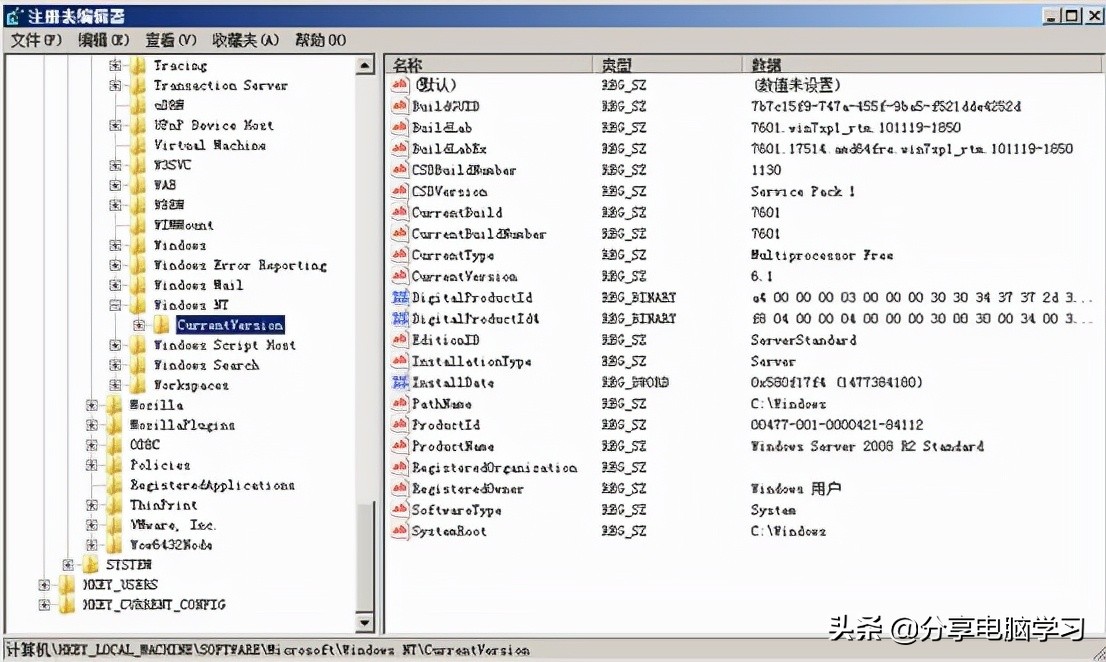The image size is (1106, 662).
Task: Select the MozillaPlugins tree key
Action: click(182, 425)
